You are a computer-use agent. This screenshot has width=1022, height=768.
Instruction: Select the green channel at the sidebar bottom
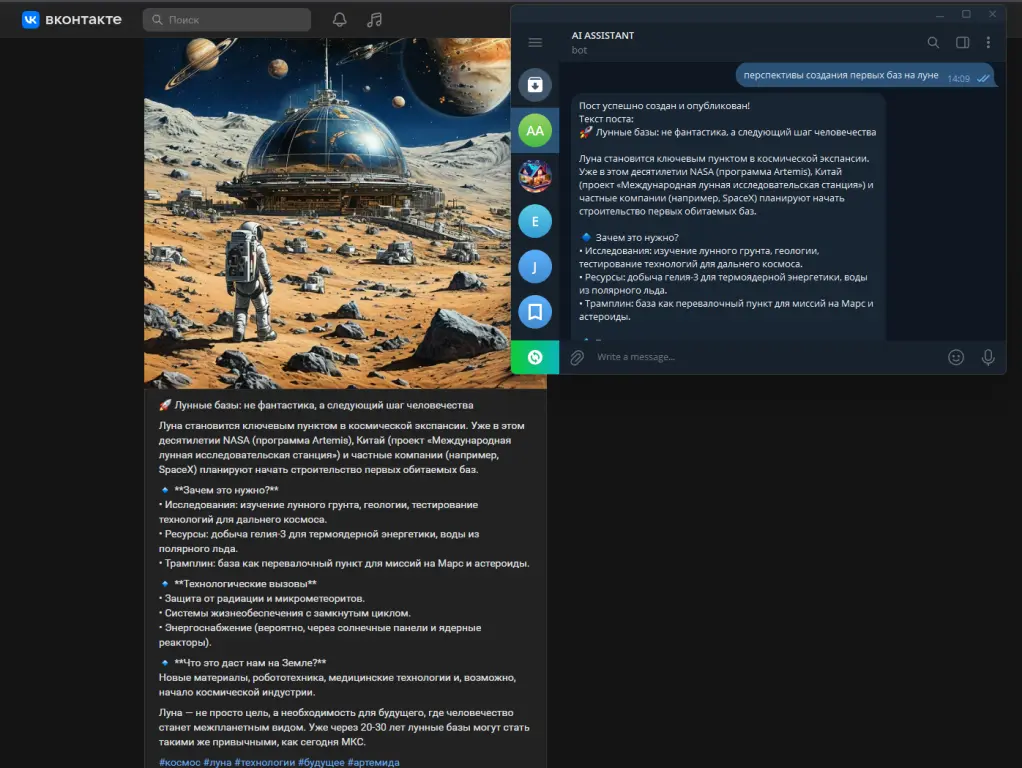click(x=535, y=356)
